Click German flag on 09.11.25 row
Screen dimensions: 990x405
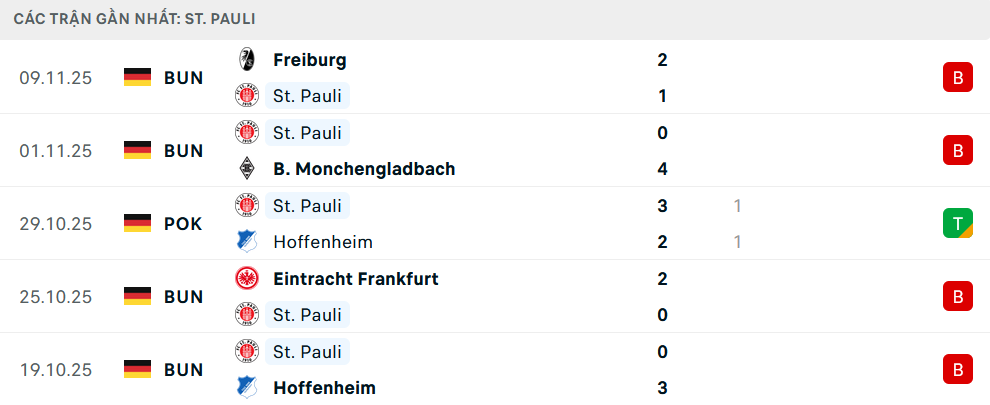click(x=137, y=78)
